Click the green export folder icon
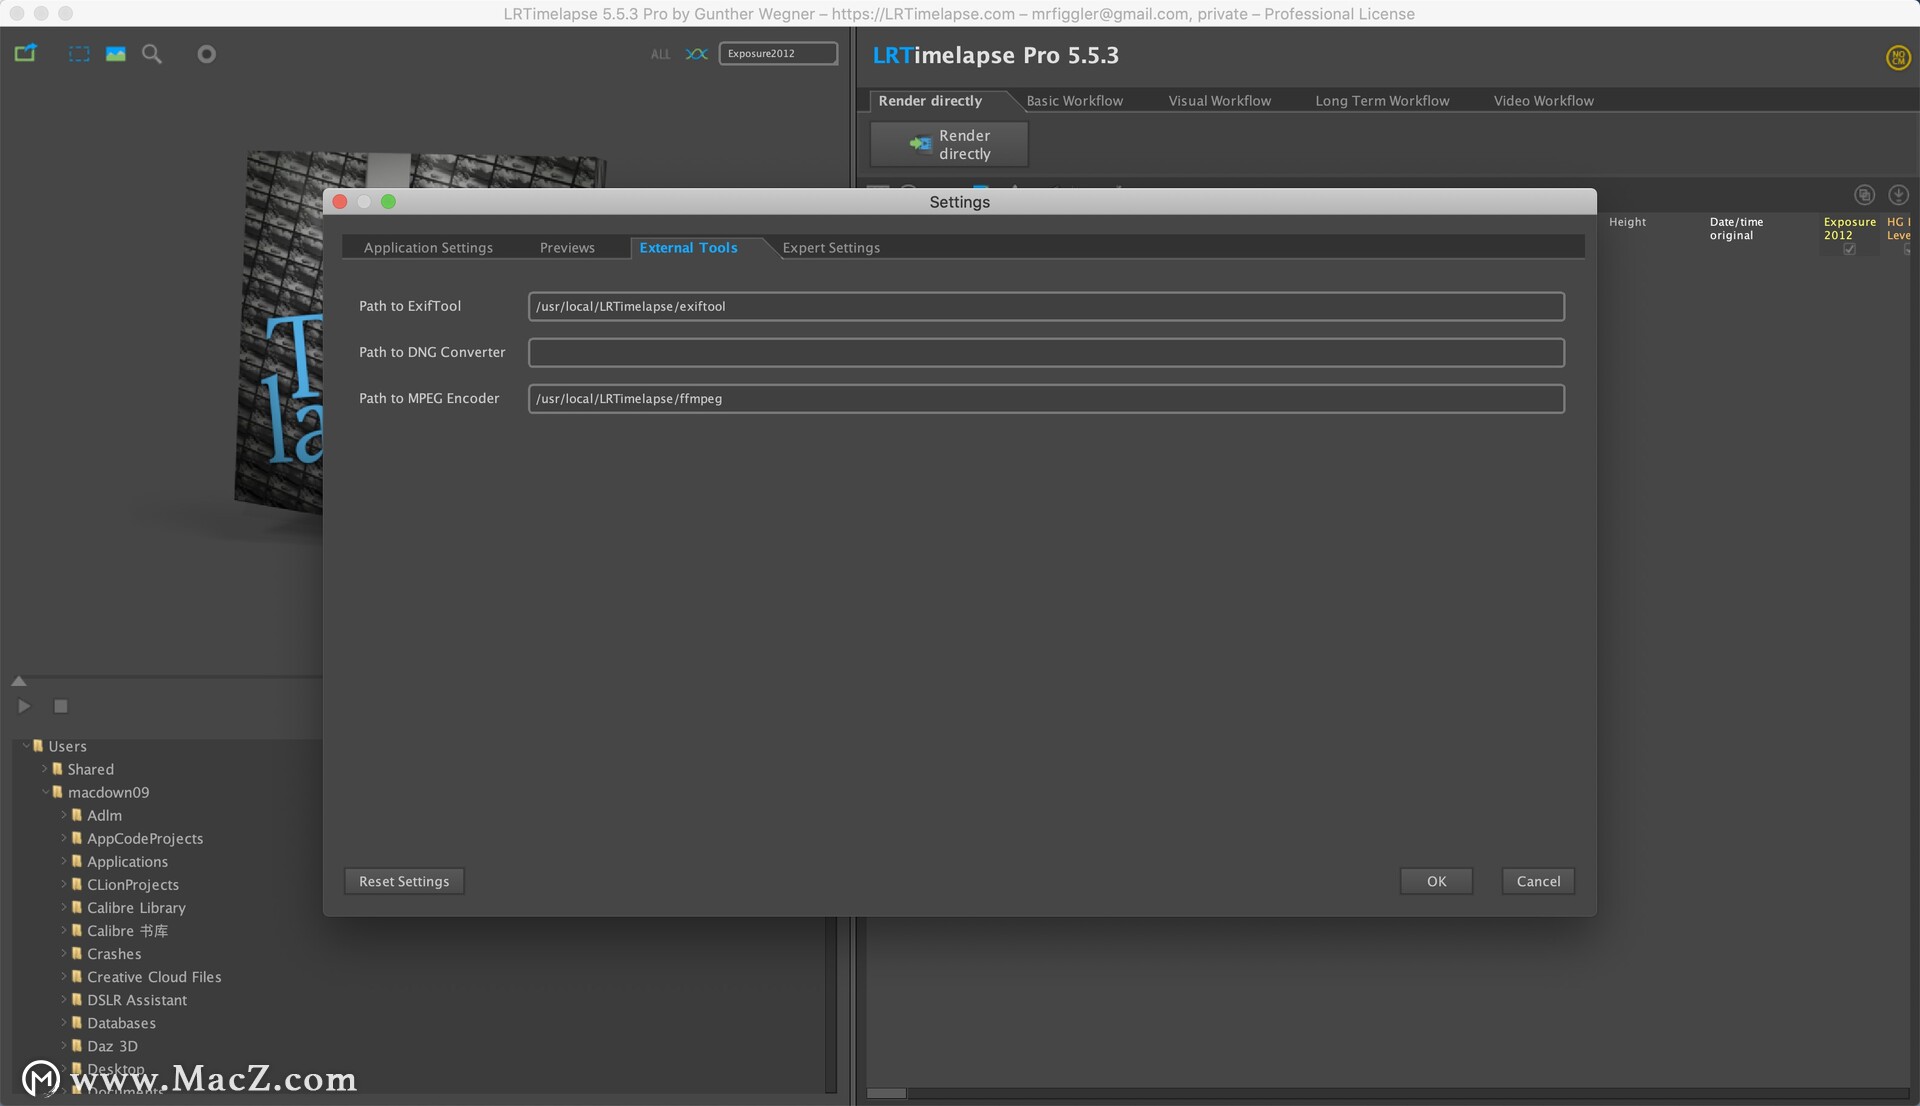 tap(25, 54)
